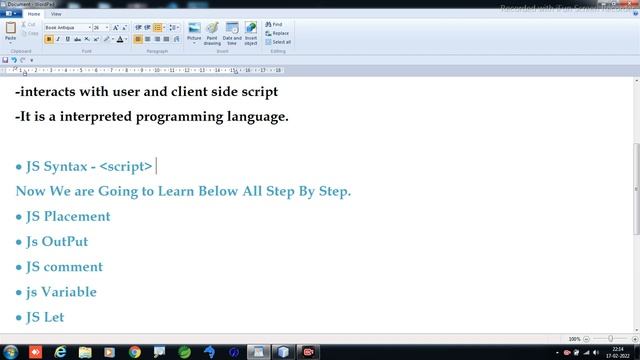Toggle subscript formatting
This screenshot has width=640, height=360.
pos(87,39)
